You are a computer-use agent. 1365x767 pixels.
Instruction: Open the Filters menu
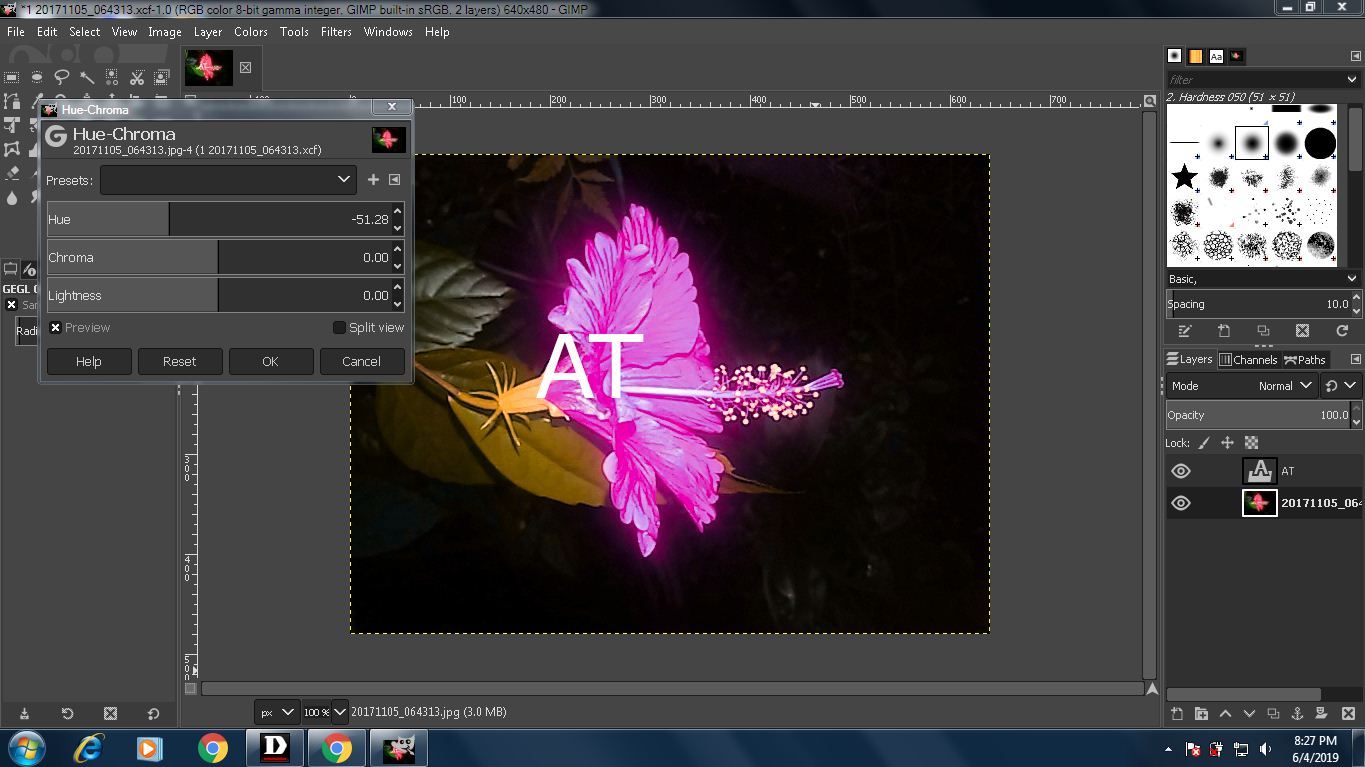336,32
